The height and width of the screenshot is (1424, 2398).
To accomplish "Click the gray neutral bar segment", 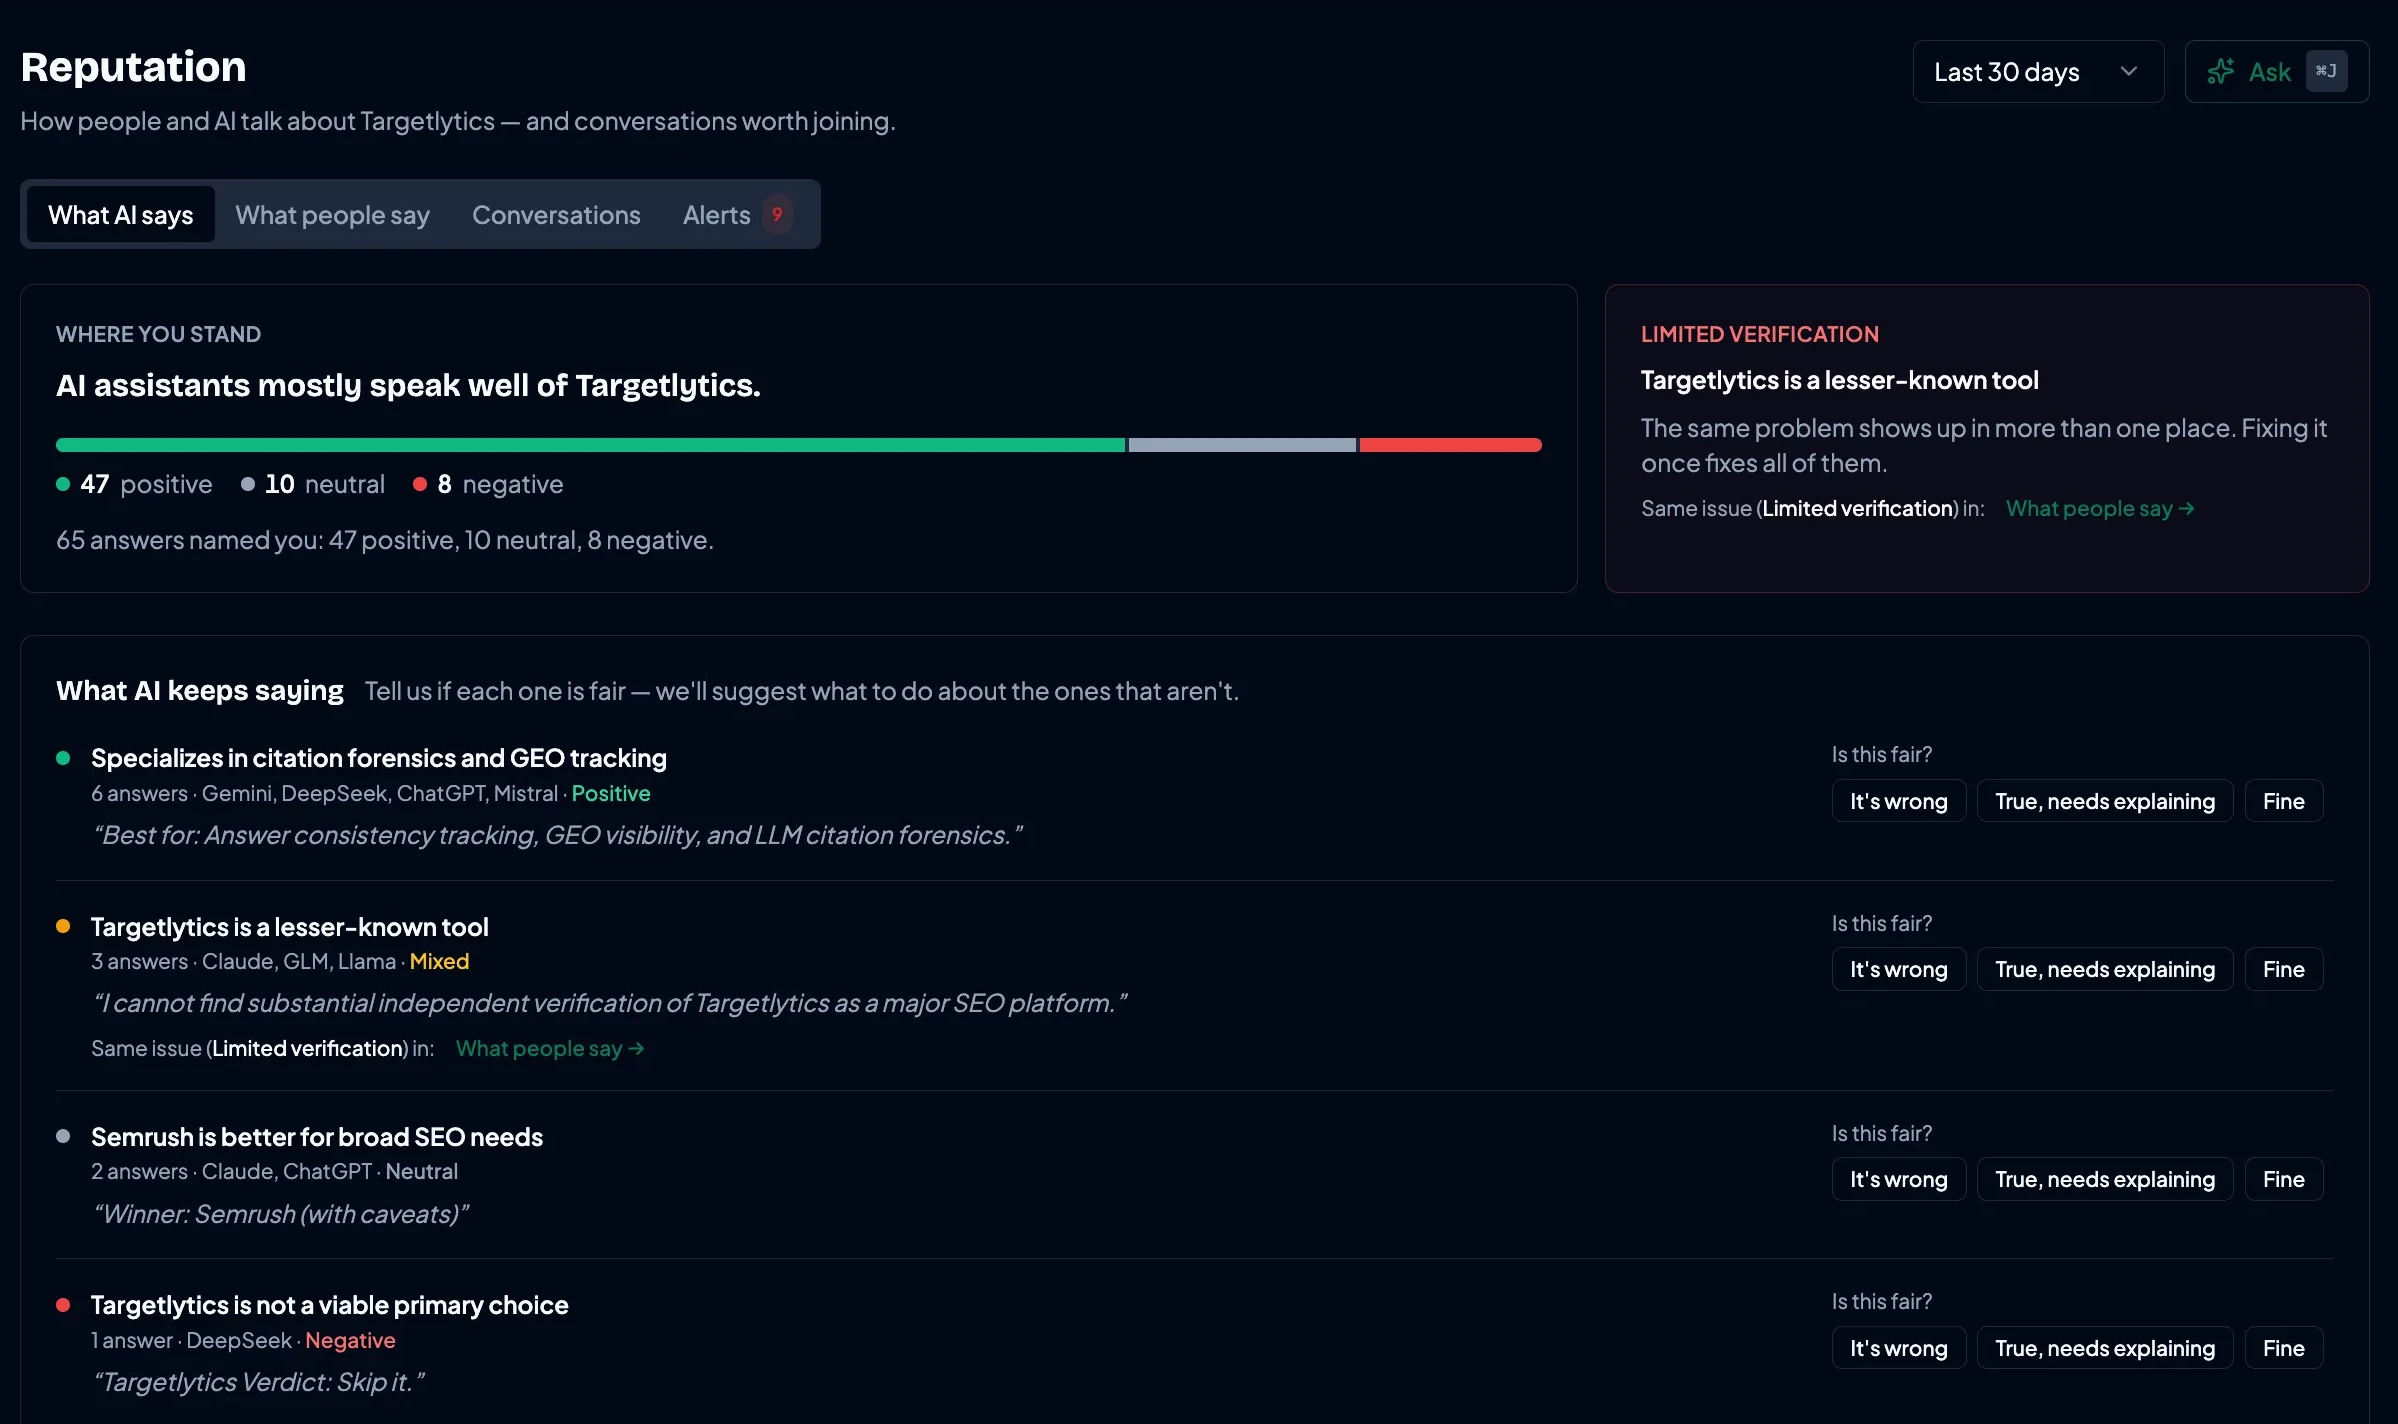I will (1242, 445).
